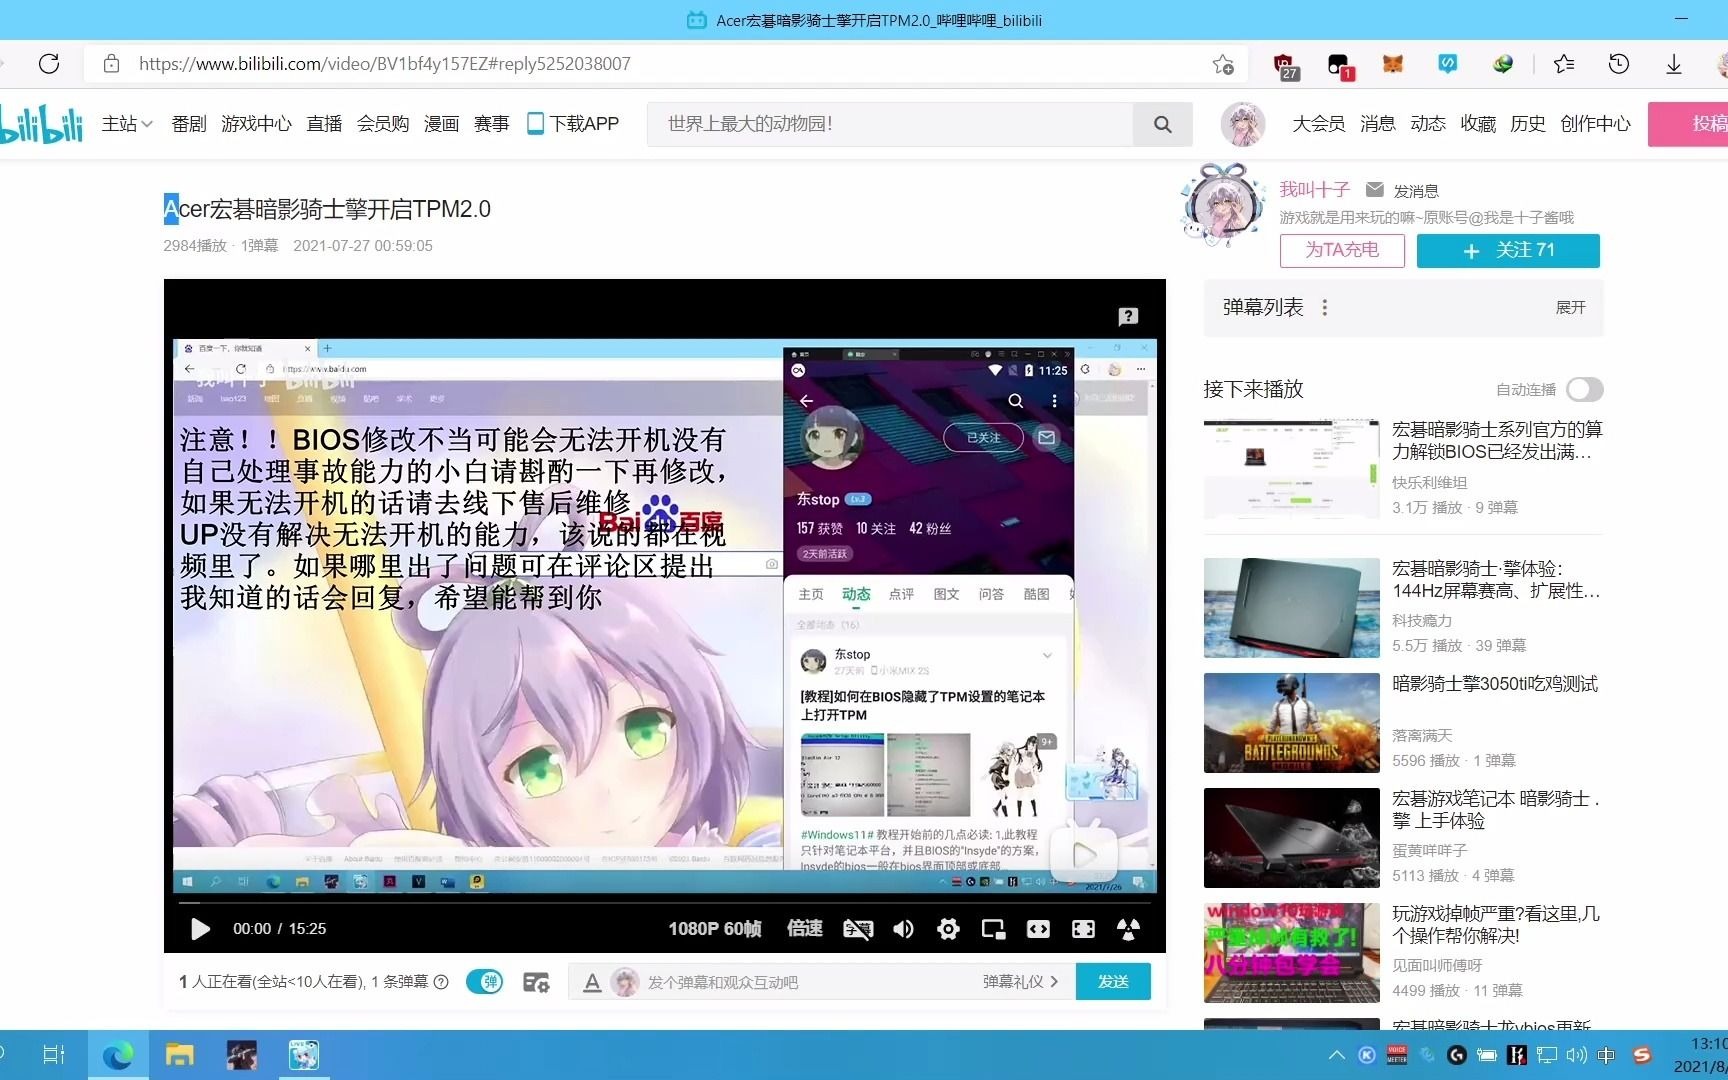Open user avatar in top navigation
This screenshot has height=1080, width=1728.
(1243, 124)
